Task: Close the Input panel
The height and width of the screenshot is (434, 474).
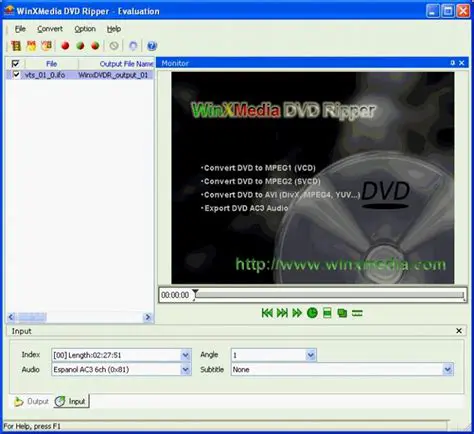Action: (x=459, y=331)
